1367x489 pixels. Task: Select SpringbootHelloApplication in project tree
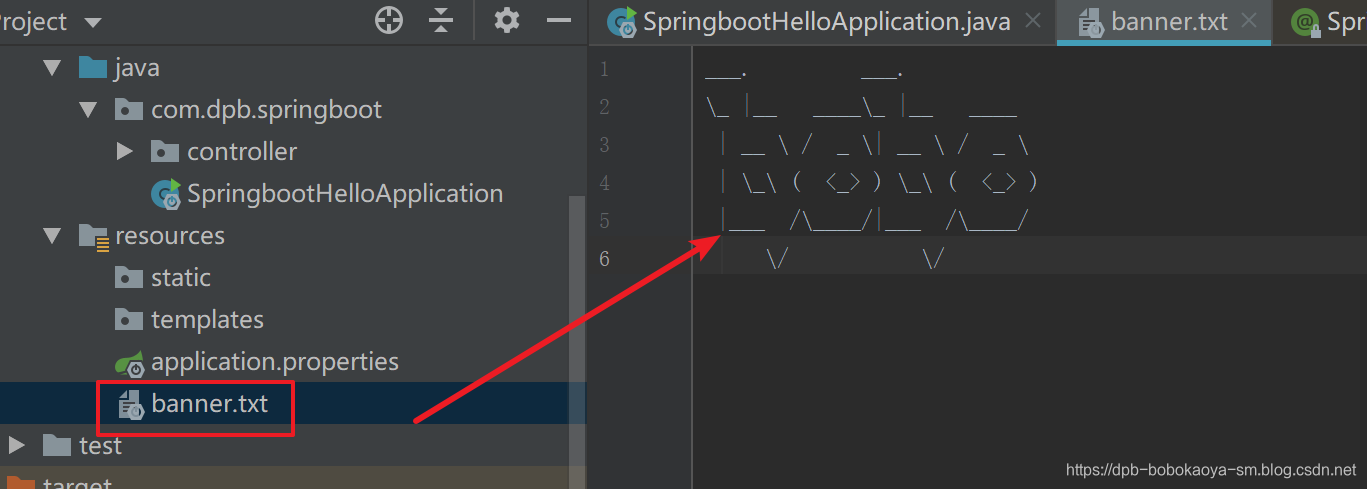pyautogui.click(x=345, y=193)
